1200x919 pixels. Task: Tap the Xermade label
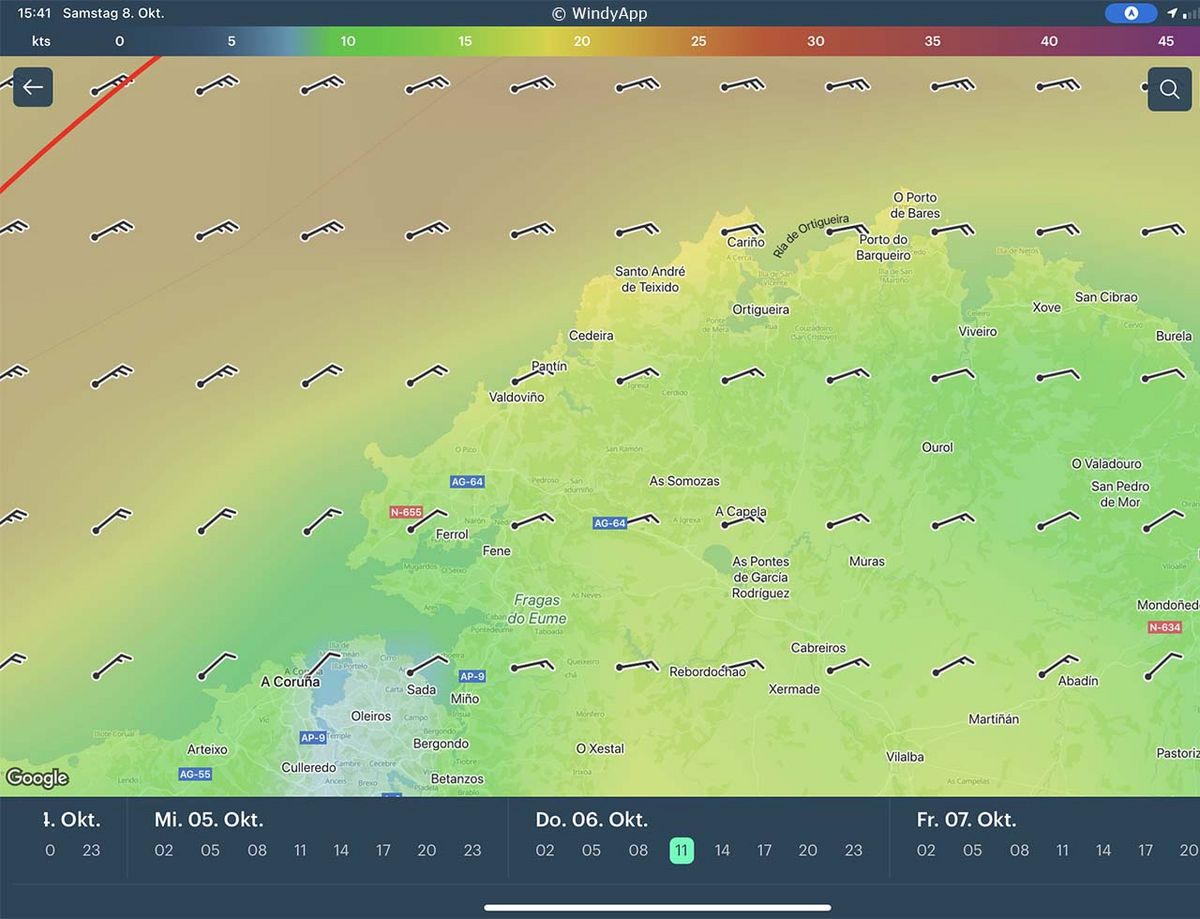[x=794, y=689]
